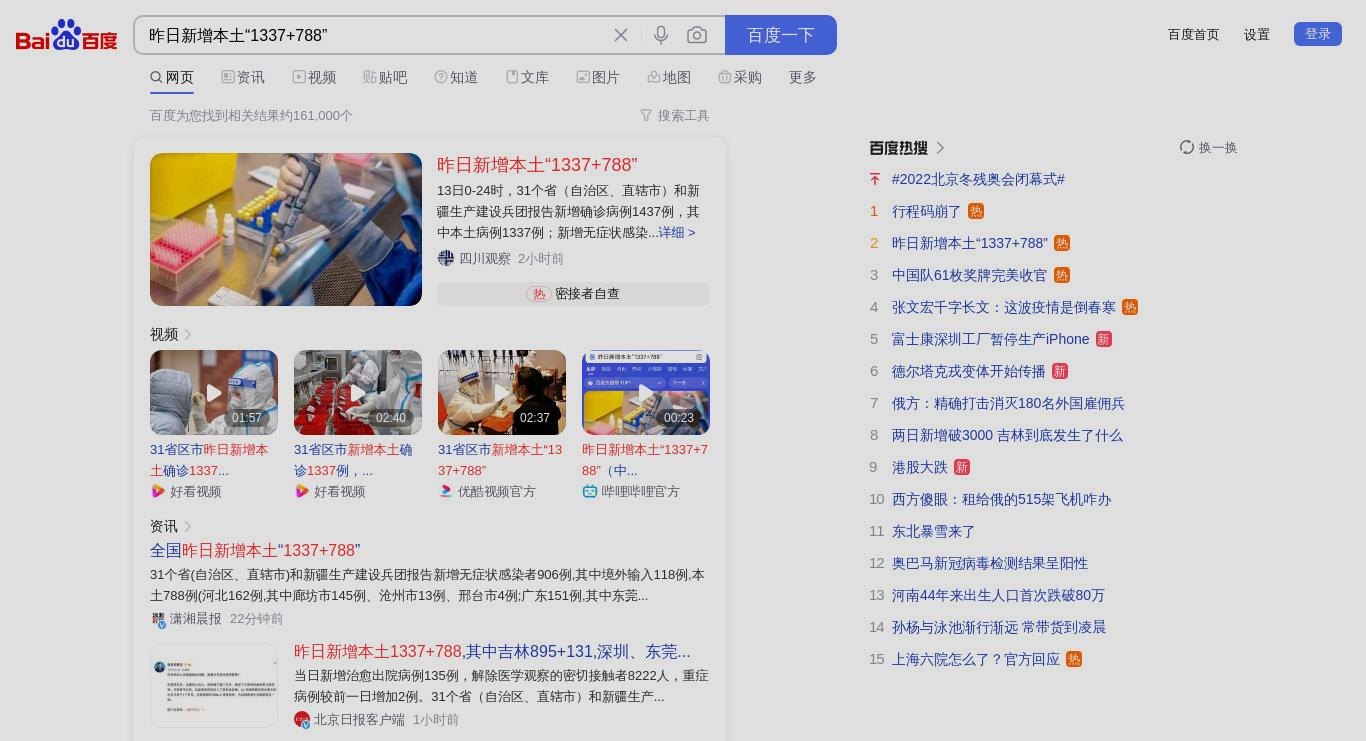
Task: Switch to the 贴吧 tab
Action: pos(385,77)
